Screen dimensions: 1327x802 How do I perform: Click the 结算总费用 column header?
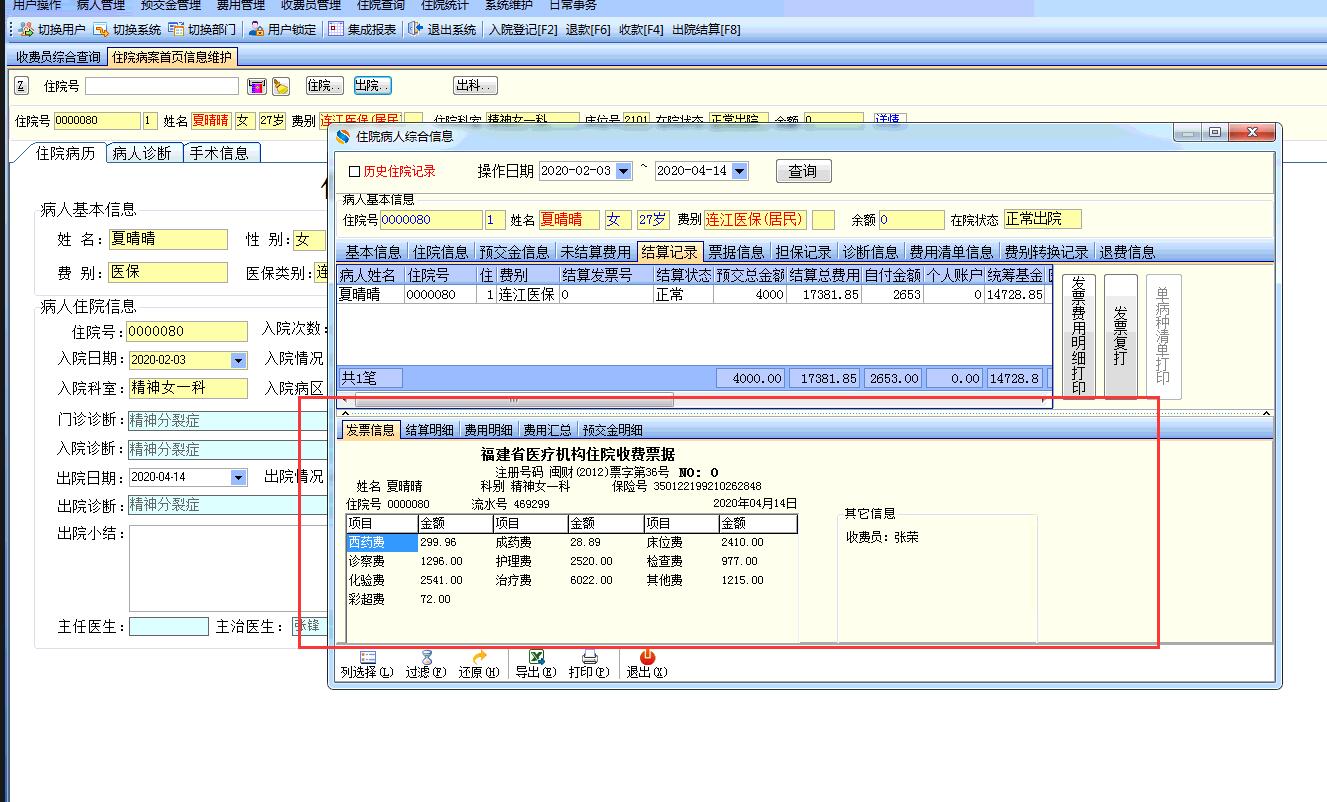coord(824,275)
